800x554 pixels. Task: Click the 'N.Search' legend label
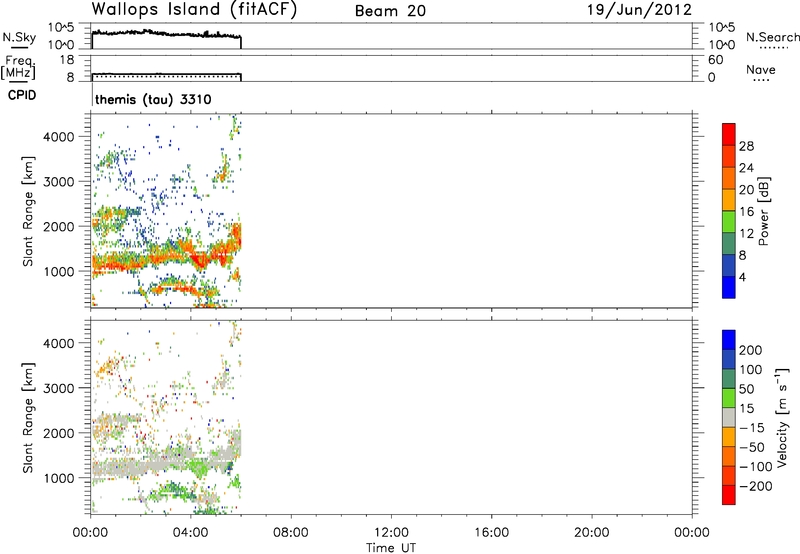pos(772,37)
